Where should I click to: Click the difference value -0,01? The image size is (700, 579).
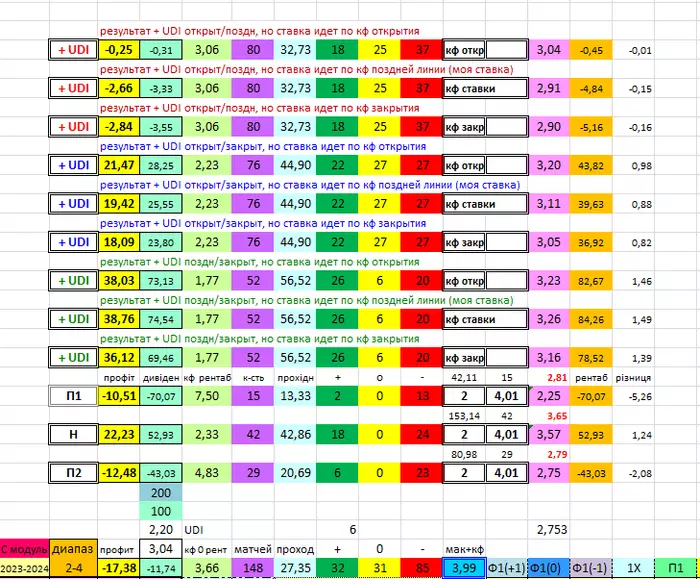(x=640, y=50)
